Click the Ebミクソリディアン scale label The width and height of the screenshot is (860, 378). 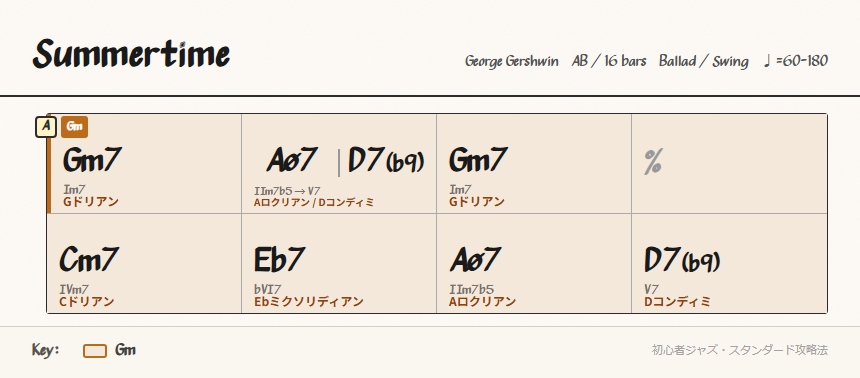tap(309, 302)
